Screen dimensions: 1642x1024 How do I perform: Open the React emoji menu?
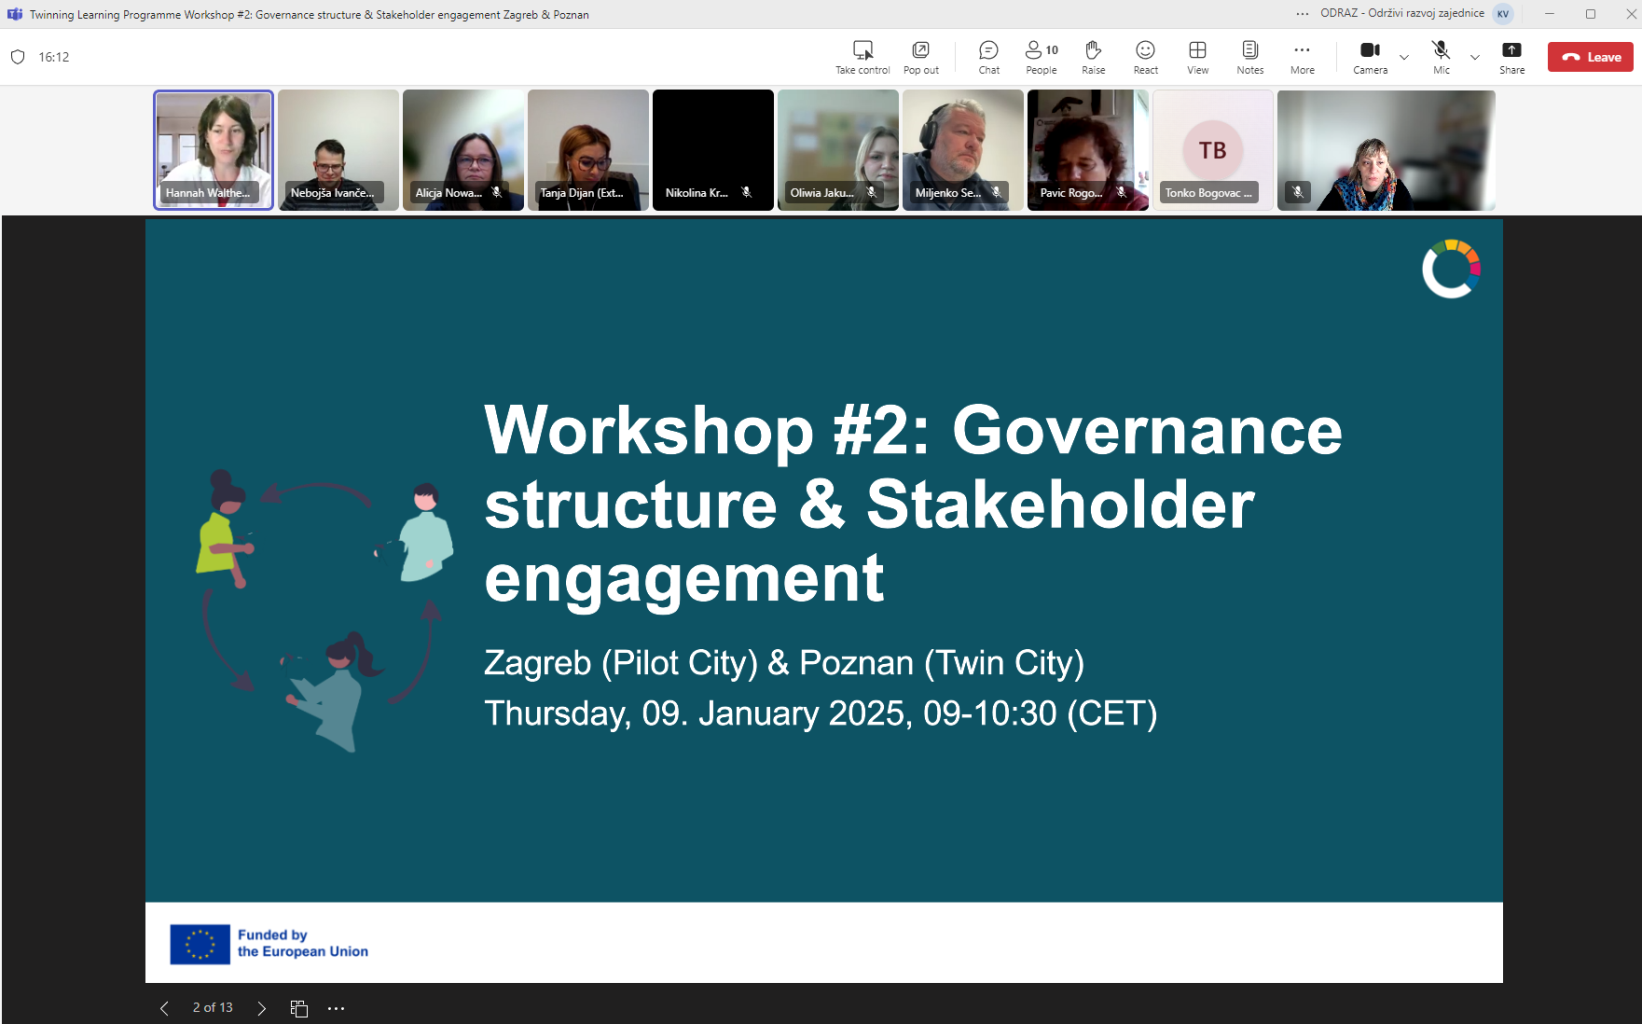[x=1145, y=57]
